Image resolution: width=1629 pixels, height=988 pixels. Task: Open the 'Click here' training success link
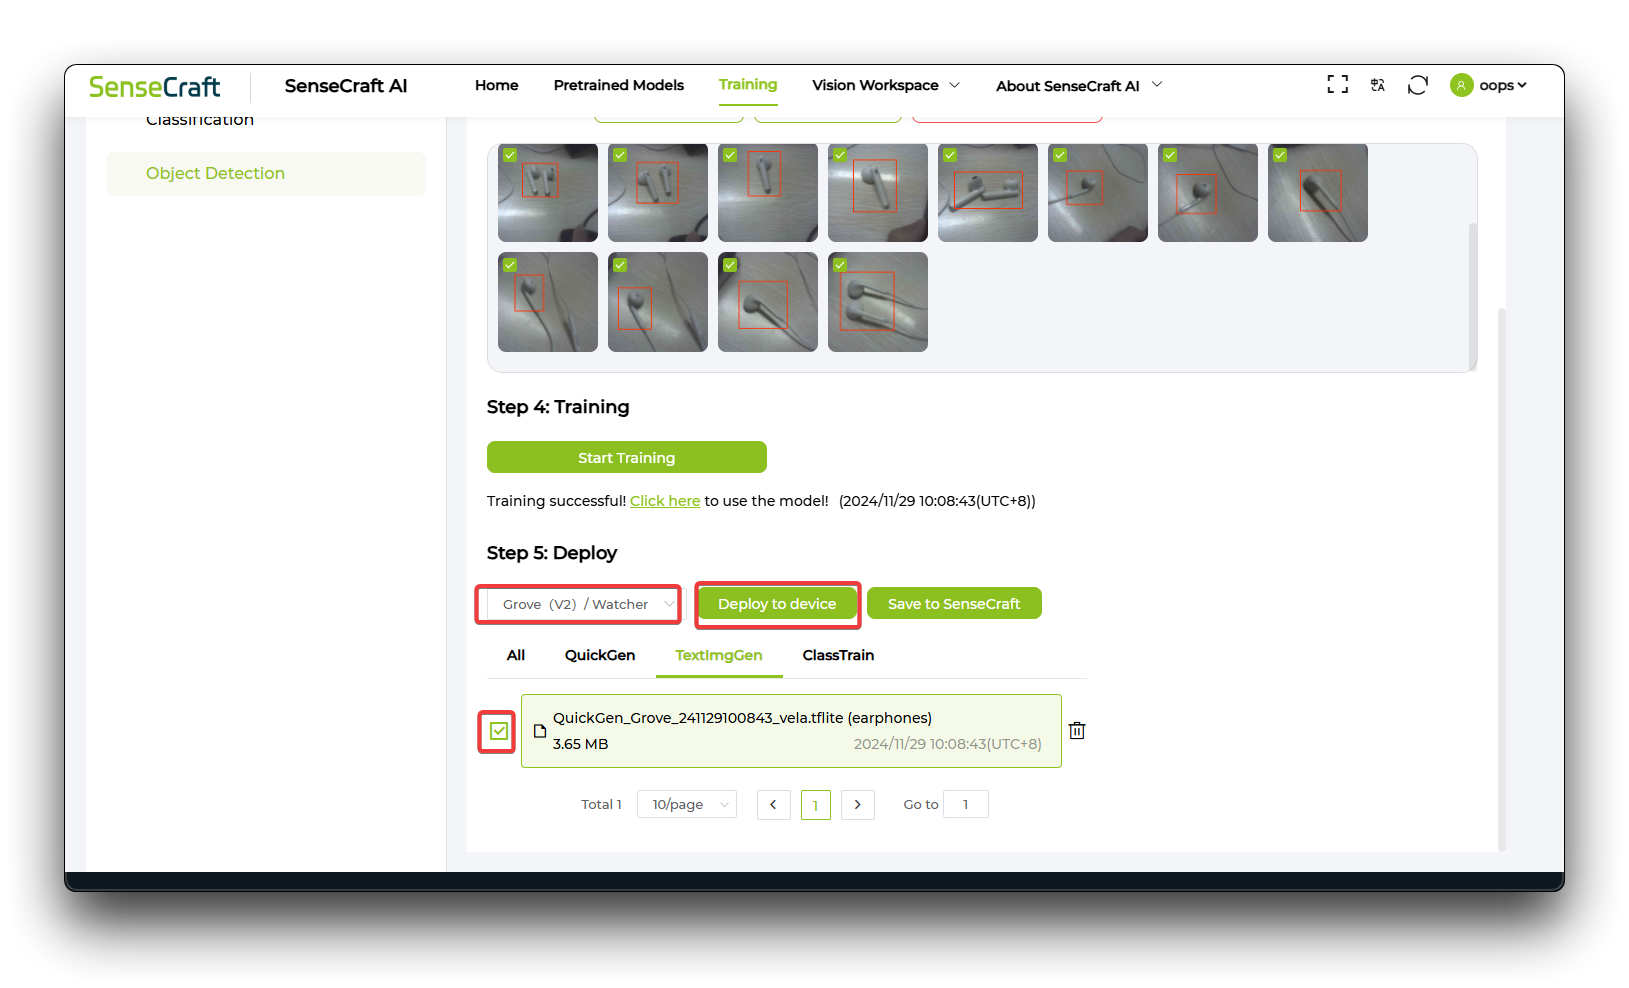point(664,500)
